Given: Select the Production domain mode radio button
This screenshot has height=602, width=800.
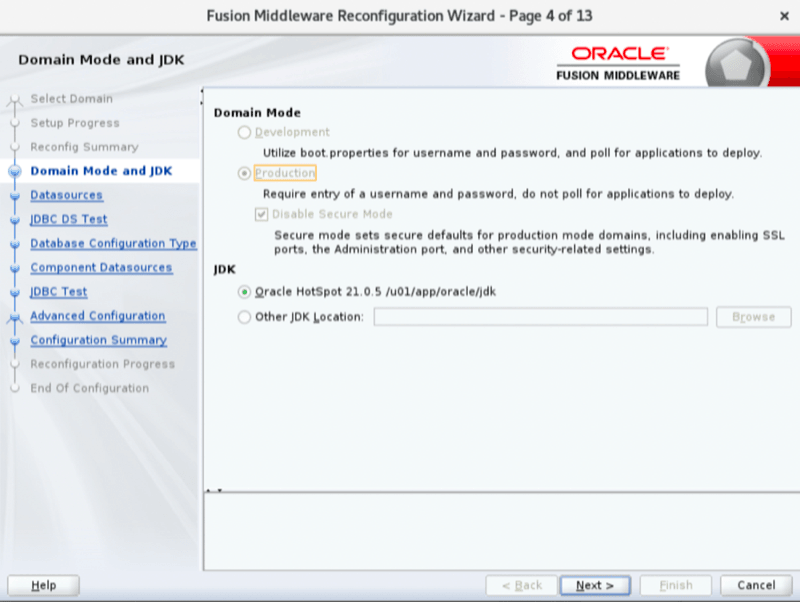Looking at the screenshot, I should 244,173.
